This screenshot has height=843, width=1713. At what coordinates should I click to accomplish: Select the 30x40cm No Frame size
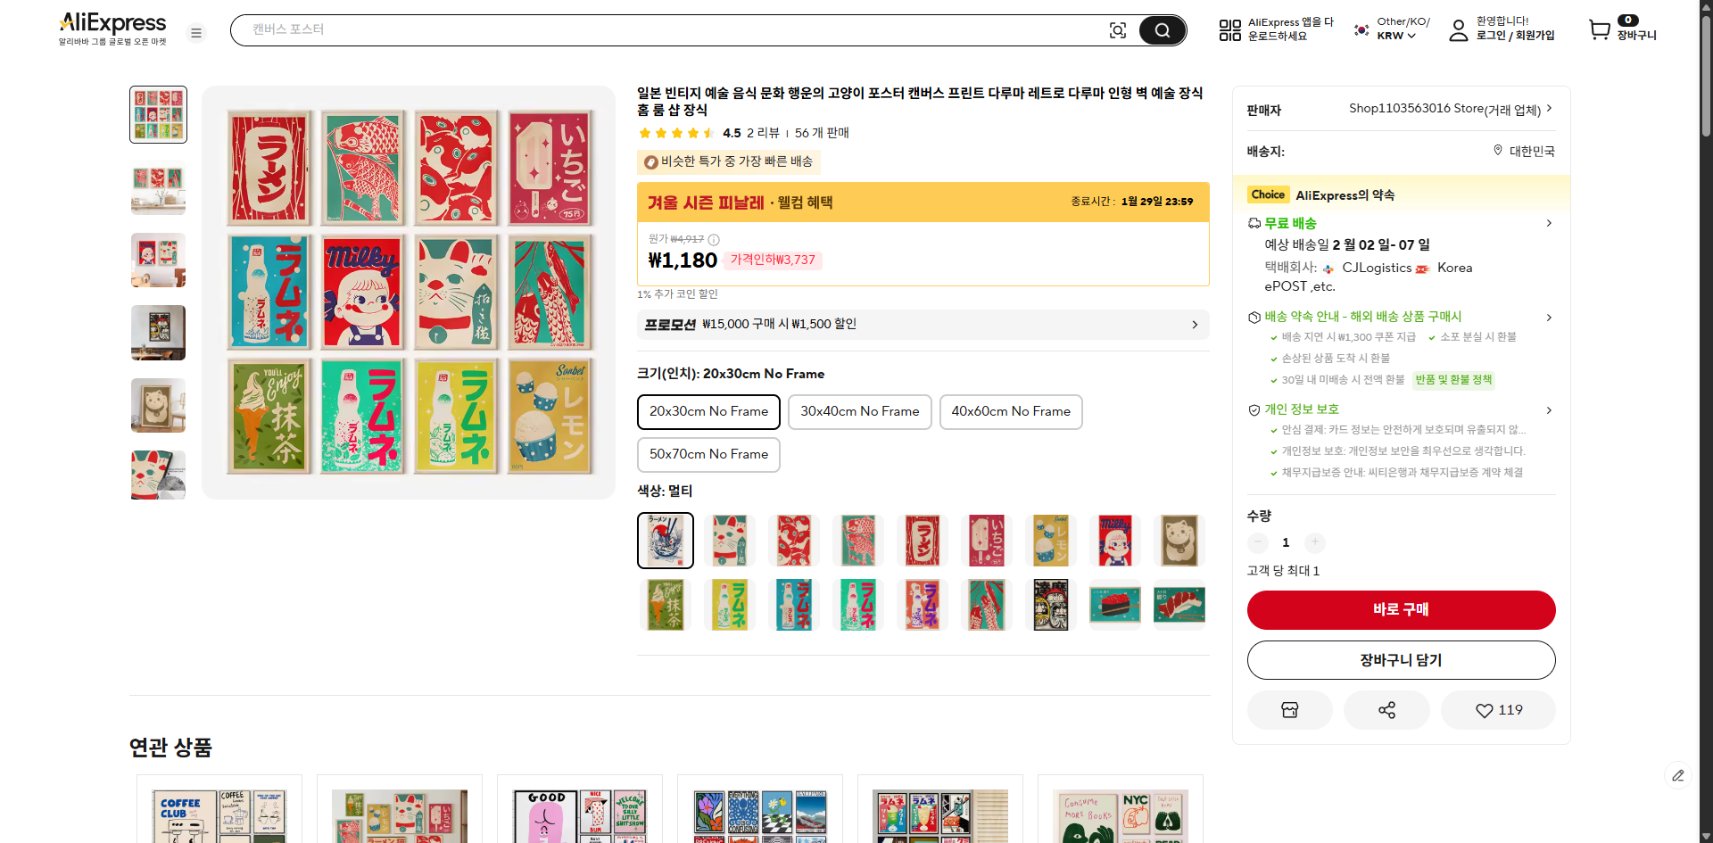(859, 412)
